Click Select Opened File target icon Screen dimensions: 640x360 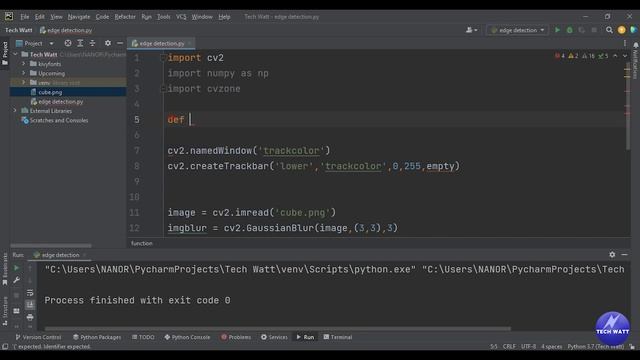coord(68,43)
